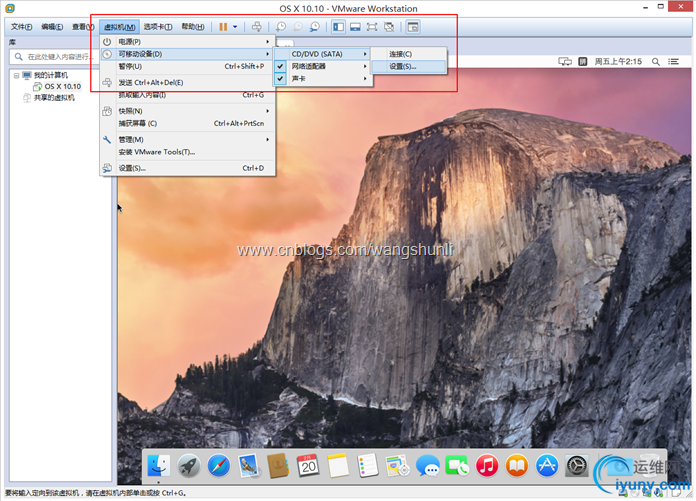Click the settings icon beside 设置(S)... Ctrl+D
This screenshot has width=696, height=501.
107,168
